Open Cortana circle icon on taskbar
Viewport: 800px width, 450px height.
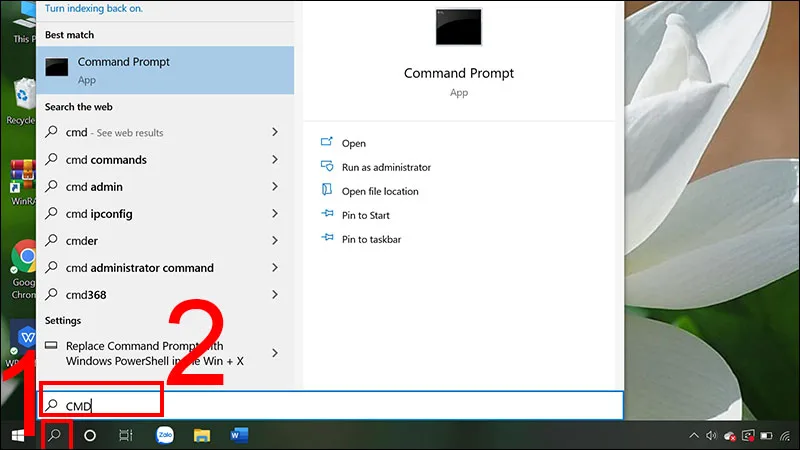pyautogui.click(x=90, y=436)
